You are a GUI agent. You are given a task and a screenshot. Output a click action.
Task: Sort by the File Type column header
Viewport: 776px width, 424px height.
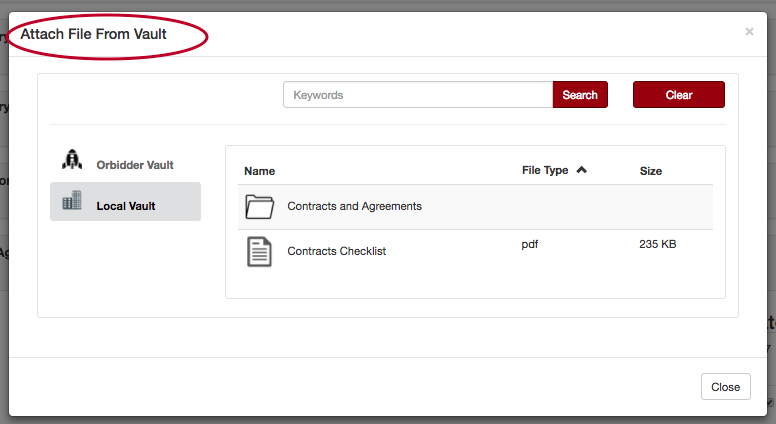coord(545,170)
